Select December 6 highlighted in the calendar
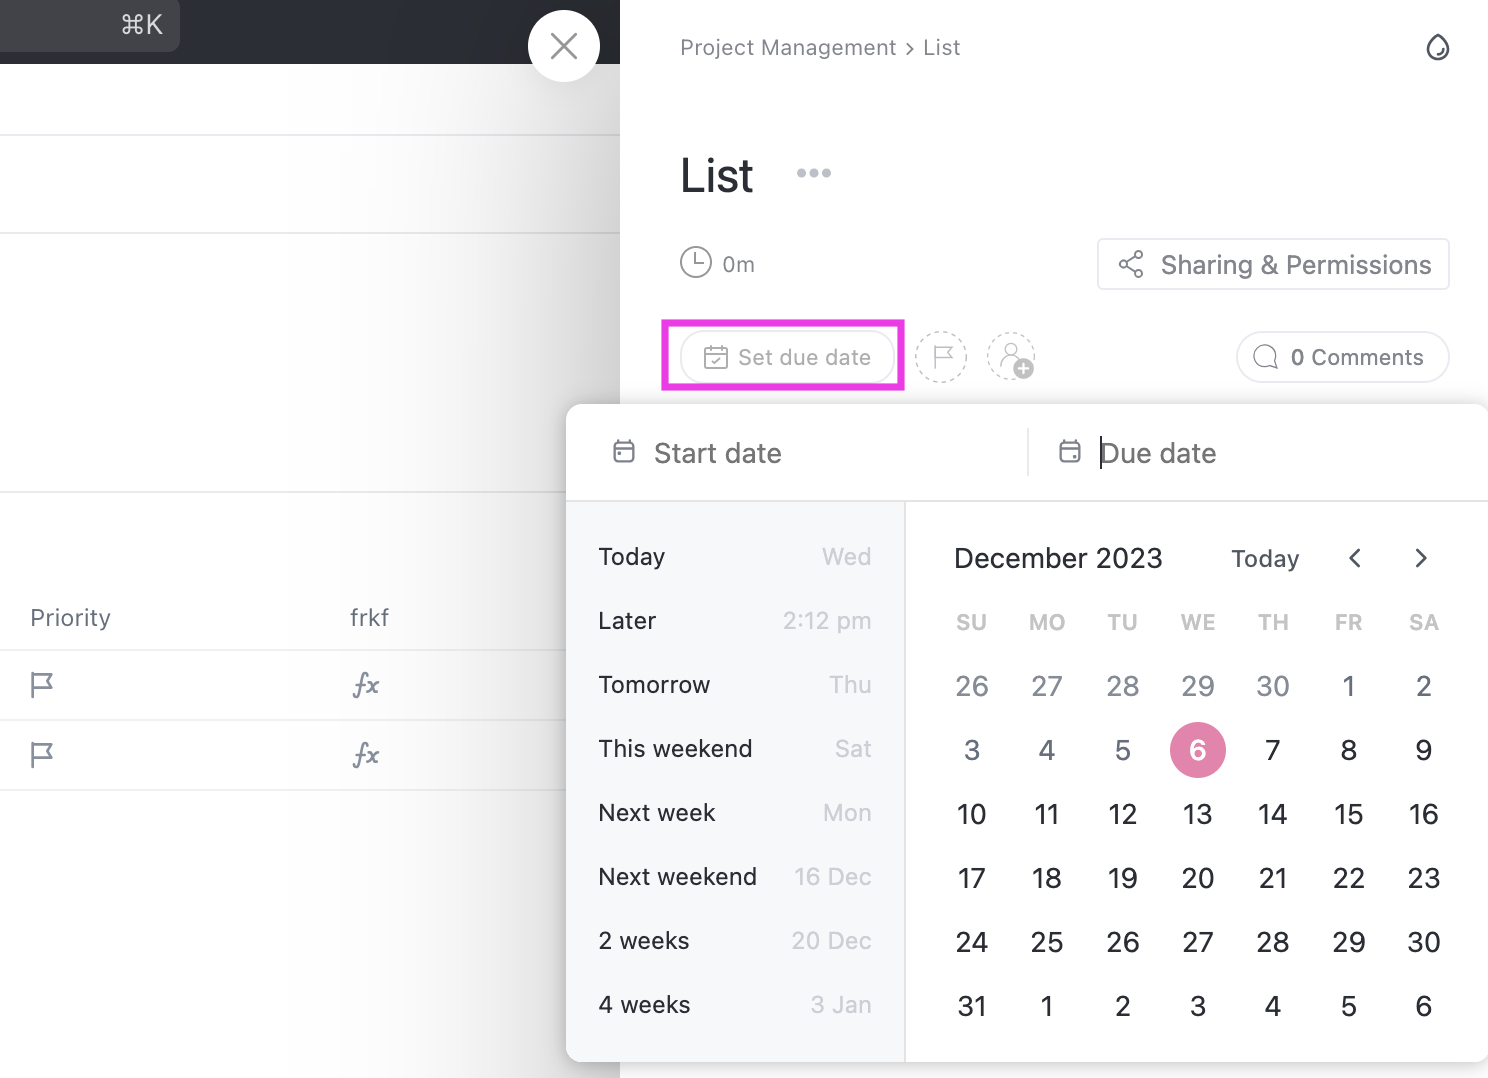The height and width of the screenshot is (1078, 1488). coord(1198,749)
